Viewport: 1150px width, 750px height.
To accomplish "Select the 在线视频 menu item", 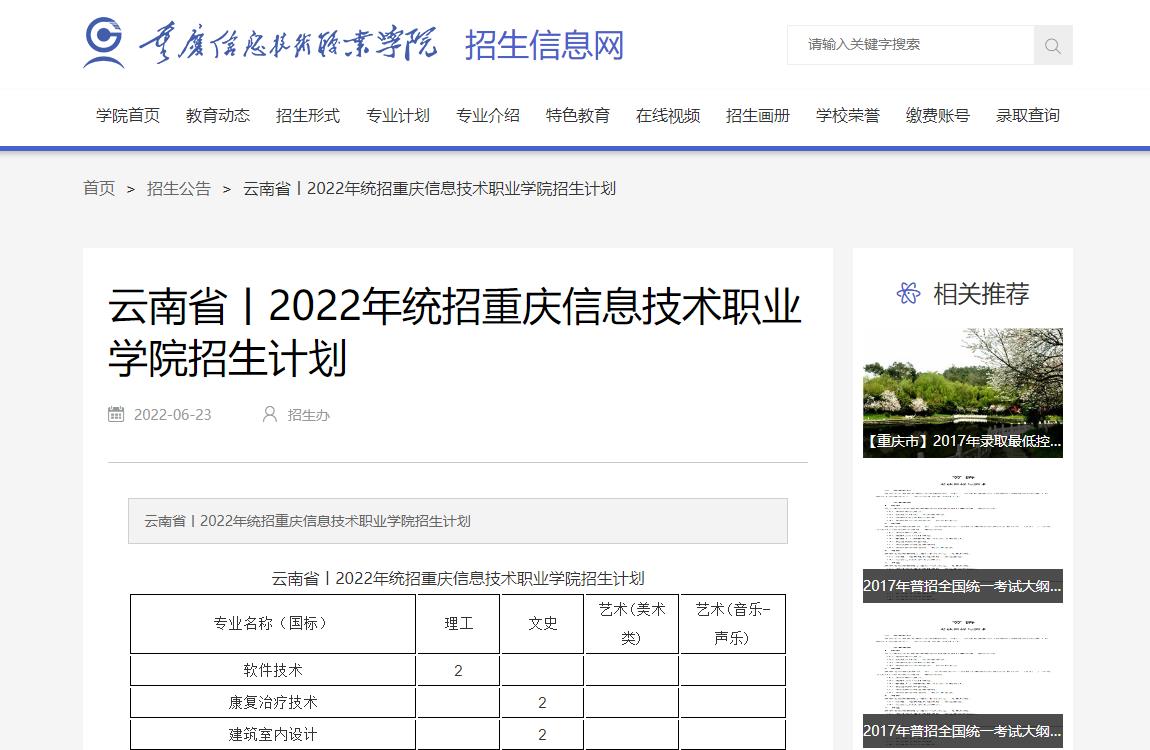I will 668,116.
